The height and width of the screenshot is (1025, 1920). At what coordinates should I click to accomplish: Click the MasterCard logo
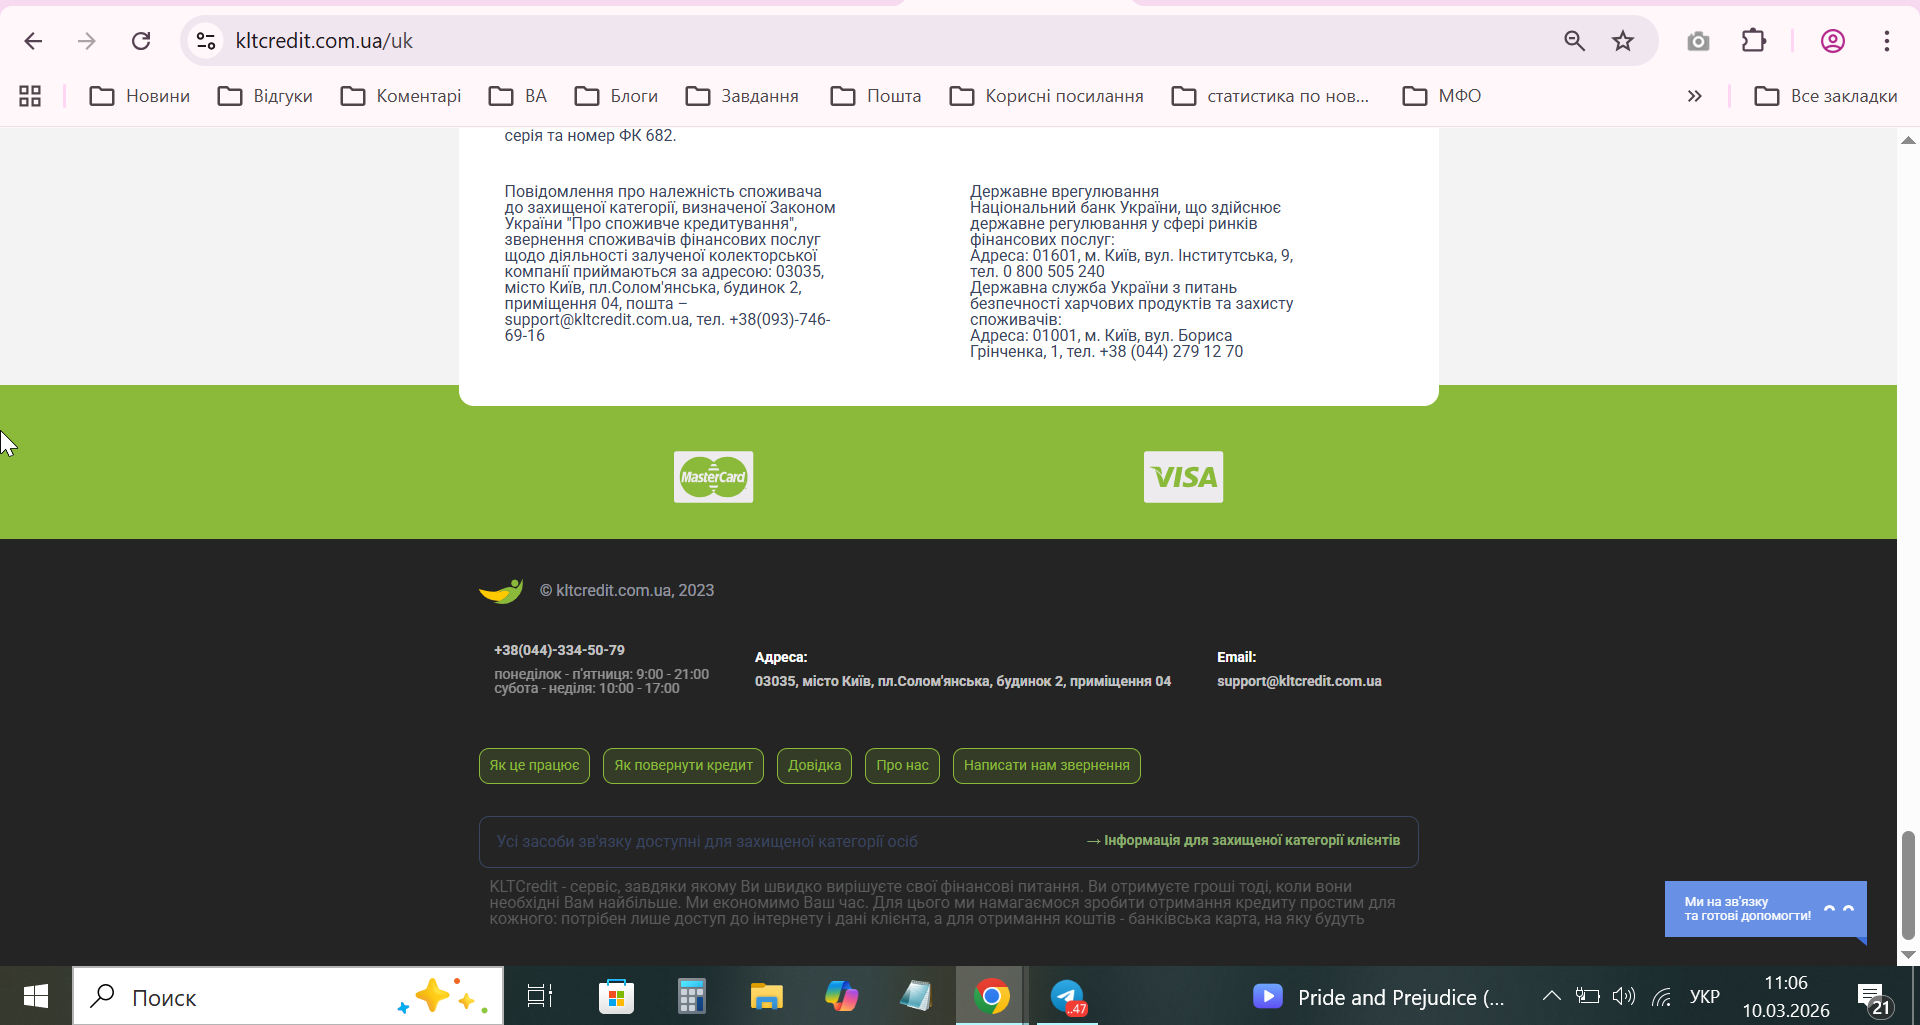point(713,477)
